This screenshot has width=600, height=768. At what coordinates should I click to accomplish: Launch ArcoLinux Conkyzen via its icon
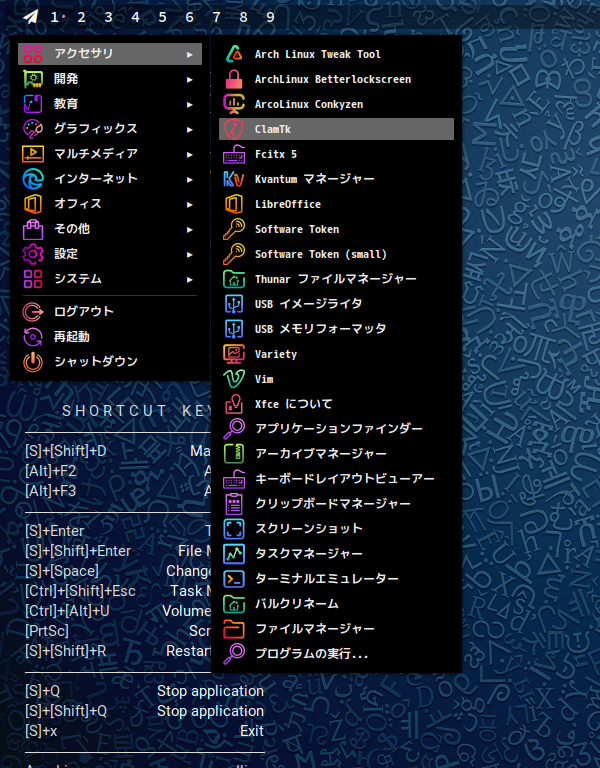(x=234, y=104)
